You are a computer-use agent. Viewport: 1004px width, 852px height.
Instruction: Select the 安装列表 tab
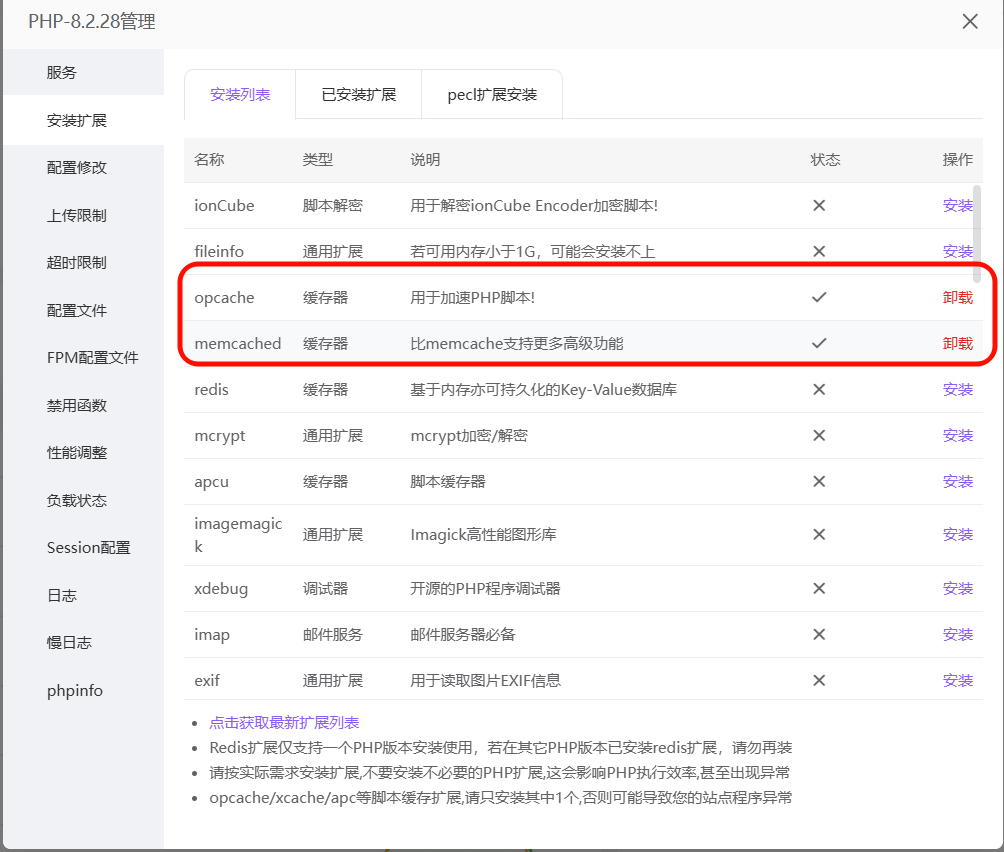[240, 95]
